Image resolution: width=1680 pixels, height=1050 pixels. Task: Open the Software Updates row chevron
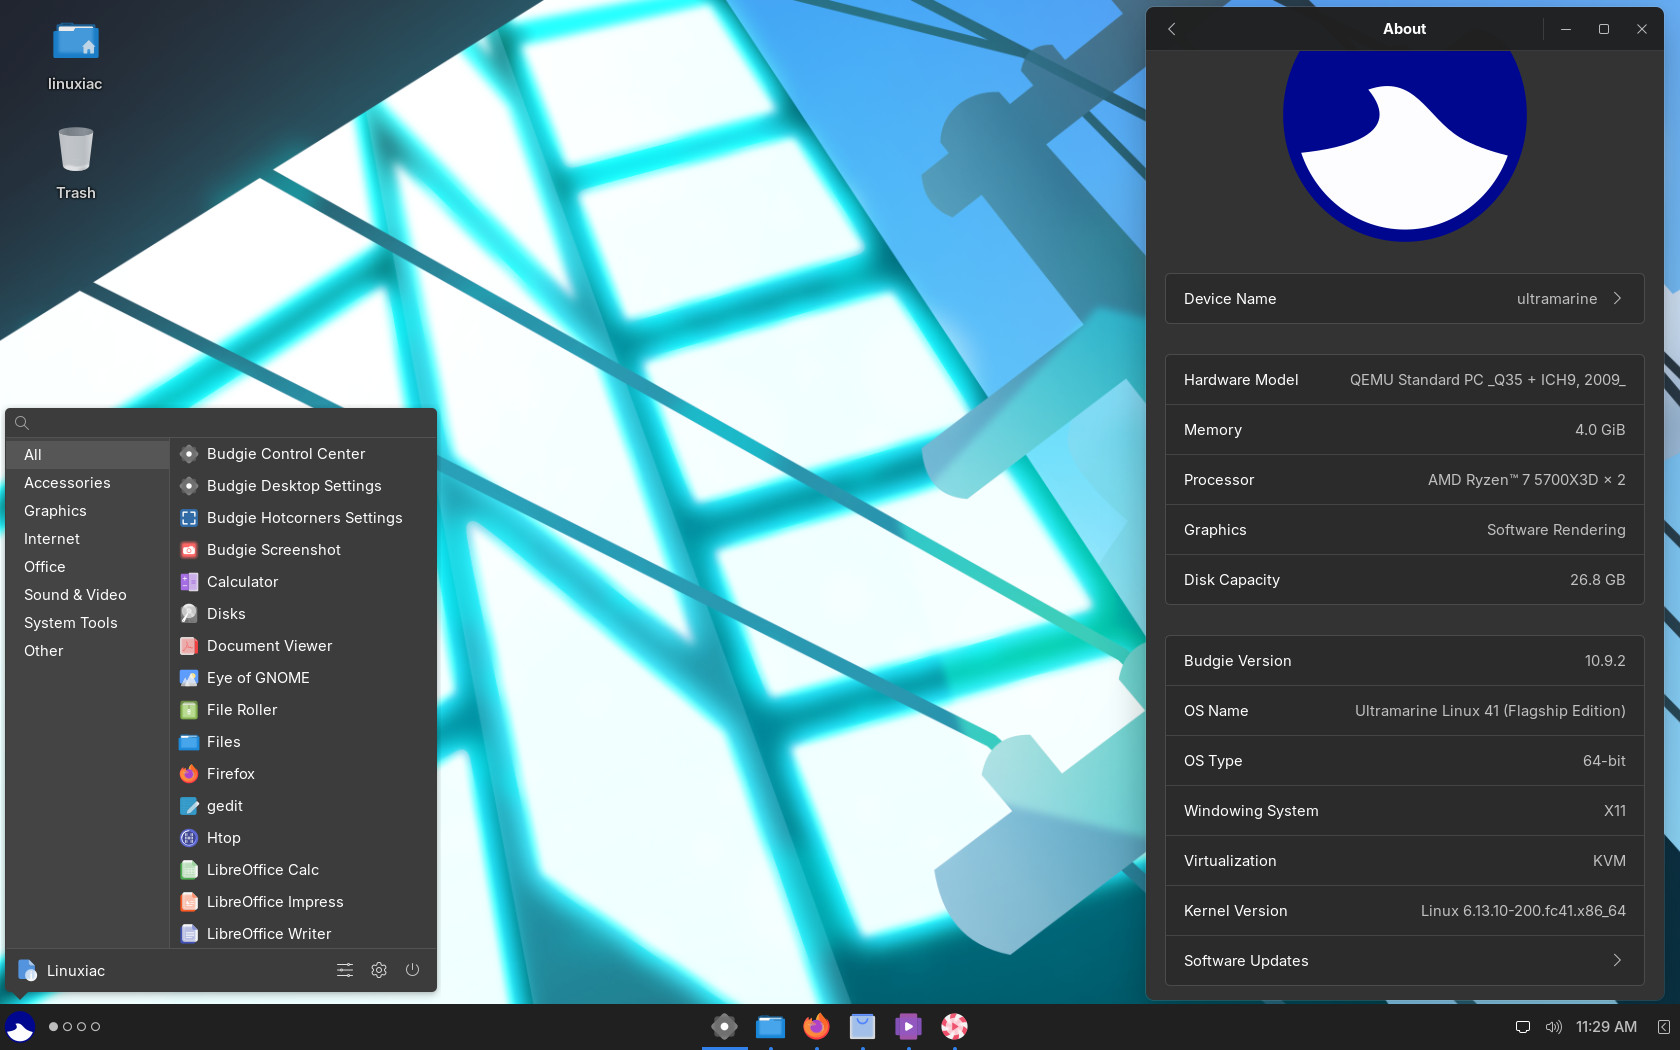click(1617, 960)
